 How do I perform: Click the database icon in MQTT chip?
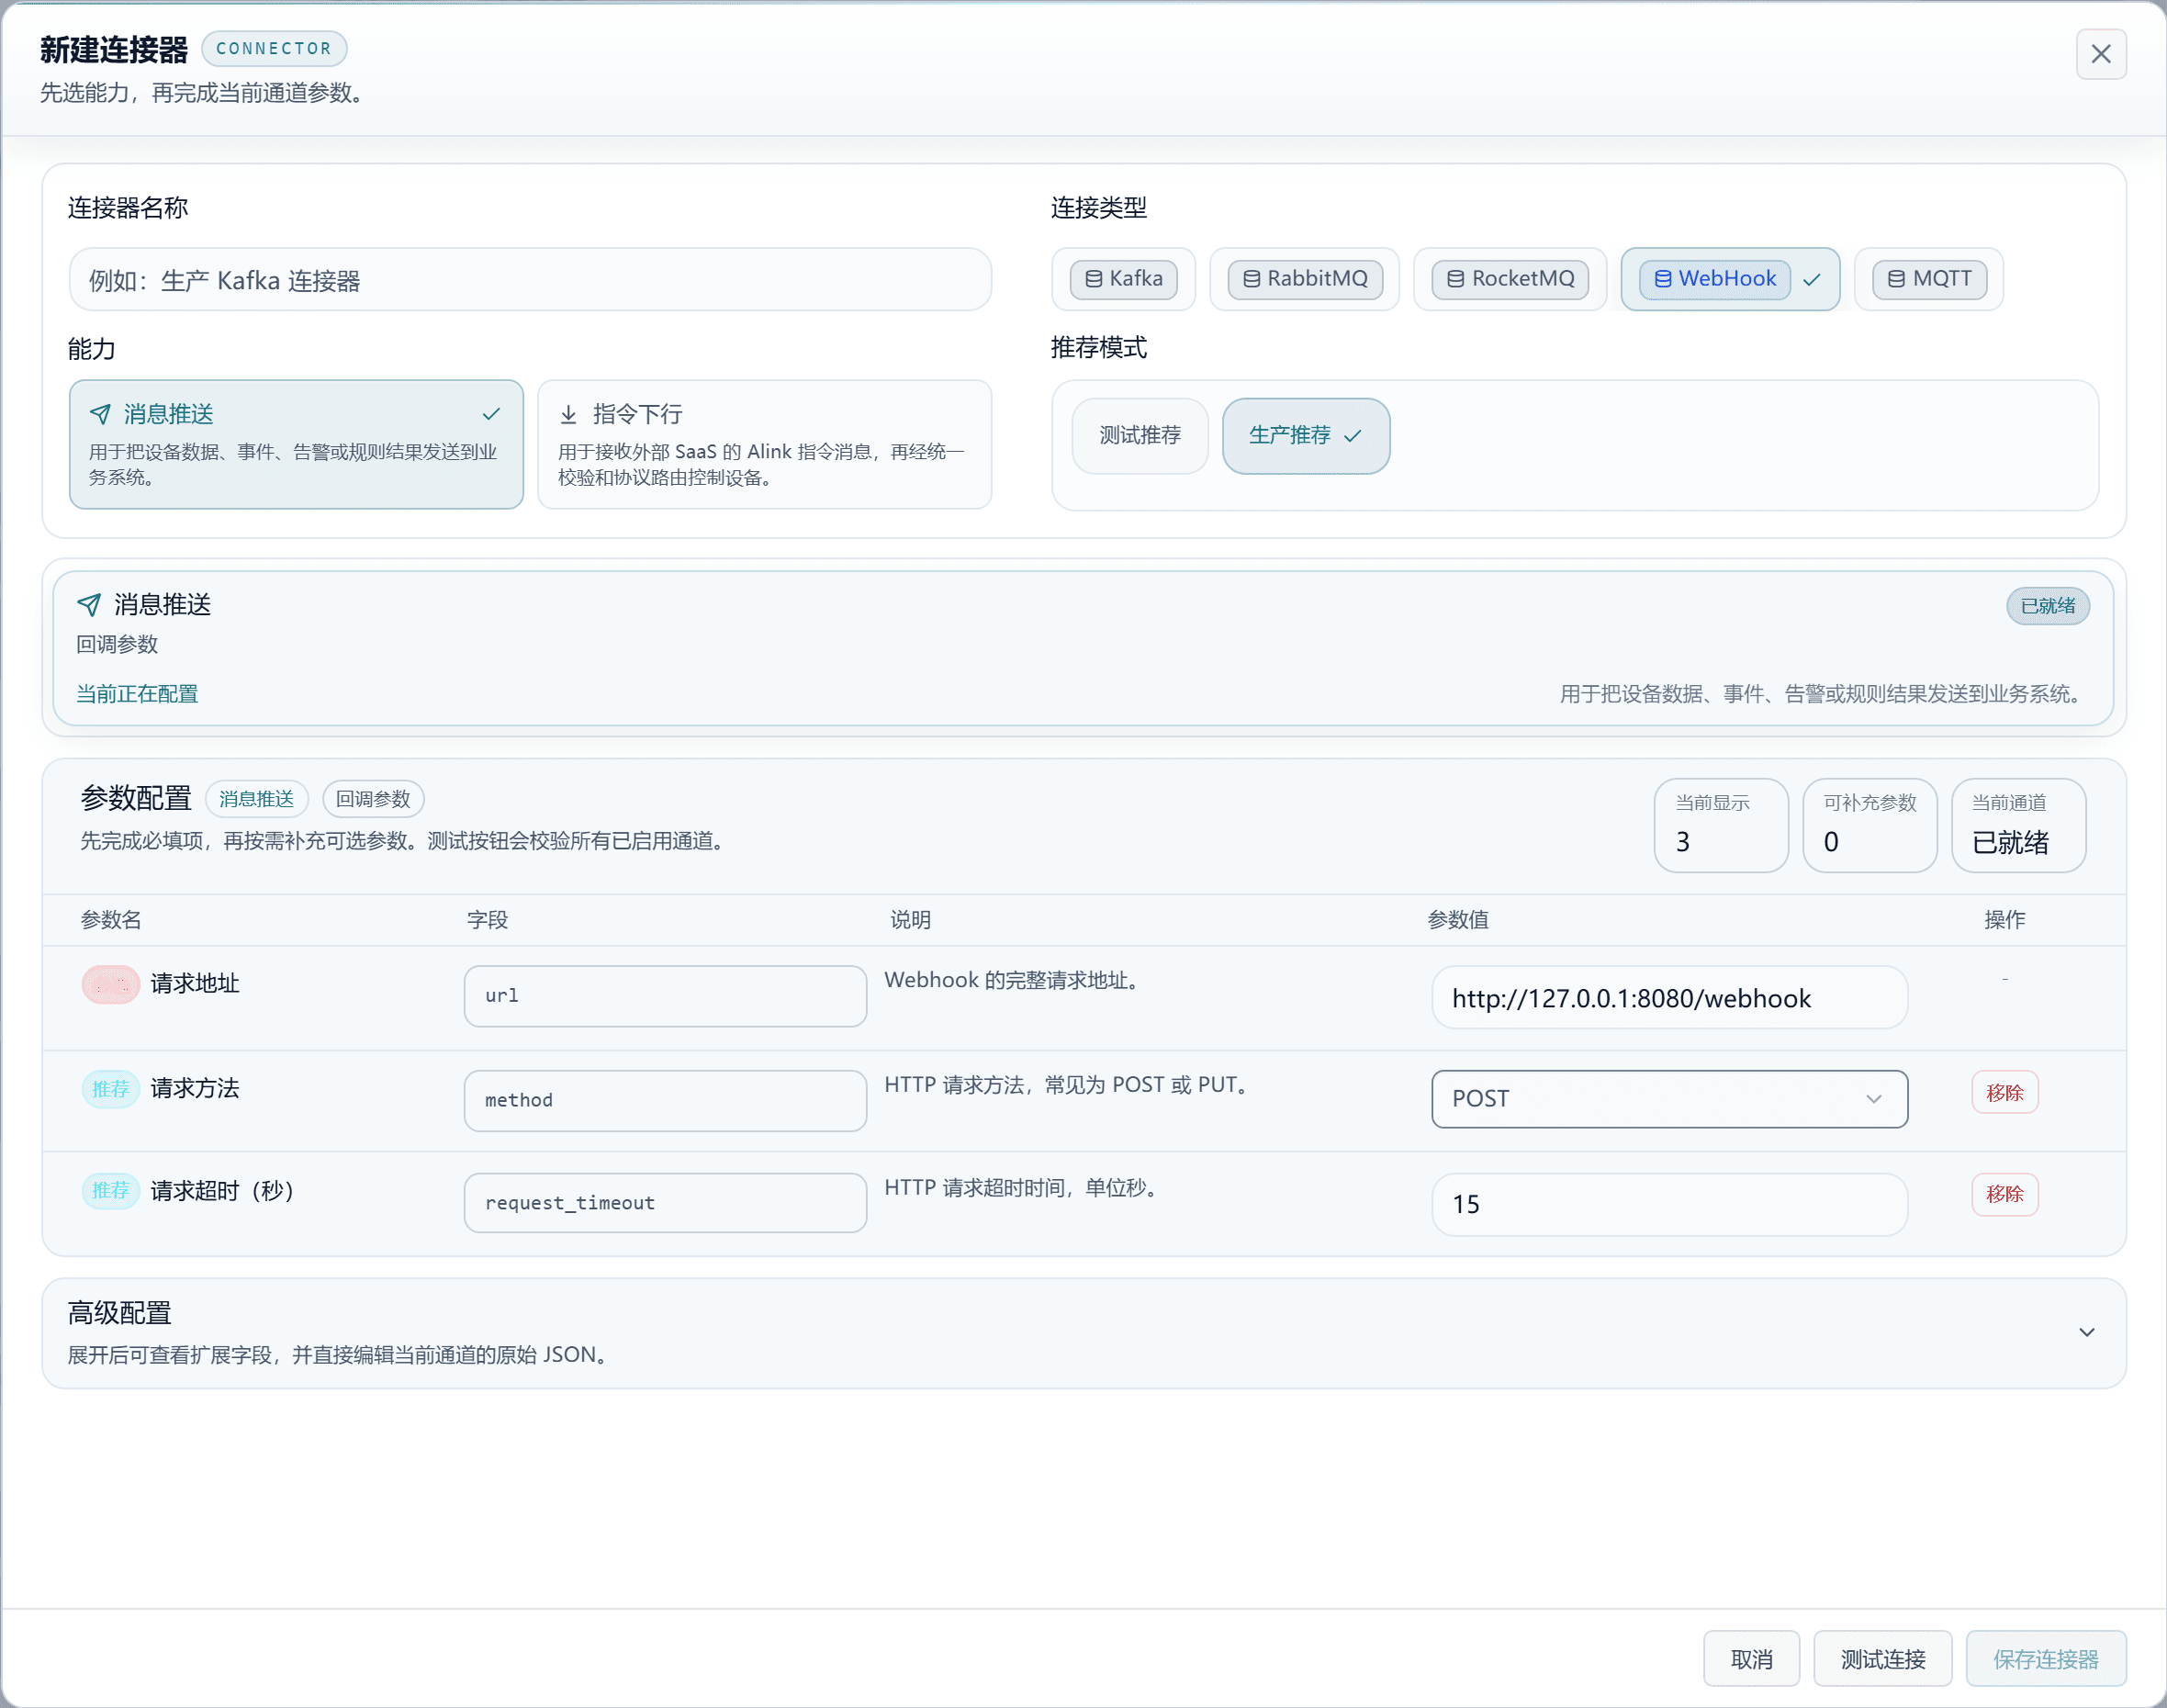[x=1896, y=279]
